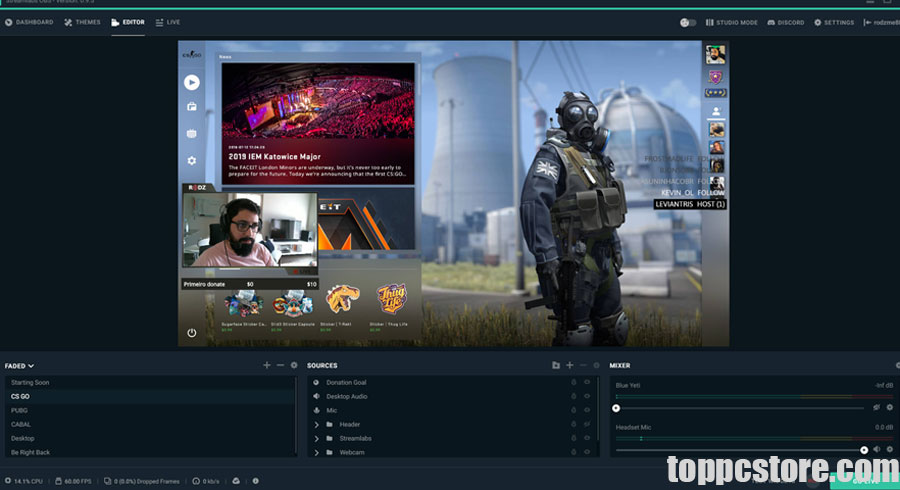
Task: Select the Editor tab
Action: point(128,22)
